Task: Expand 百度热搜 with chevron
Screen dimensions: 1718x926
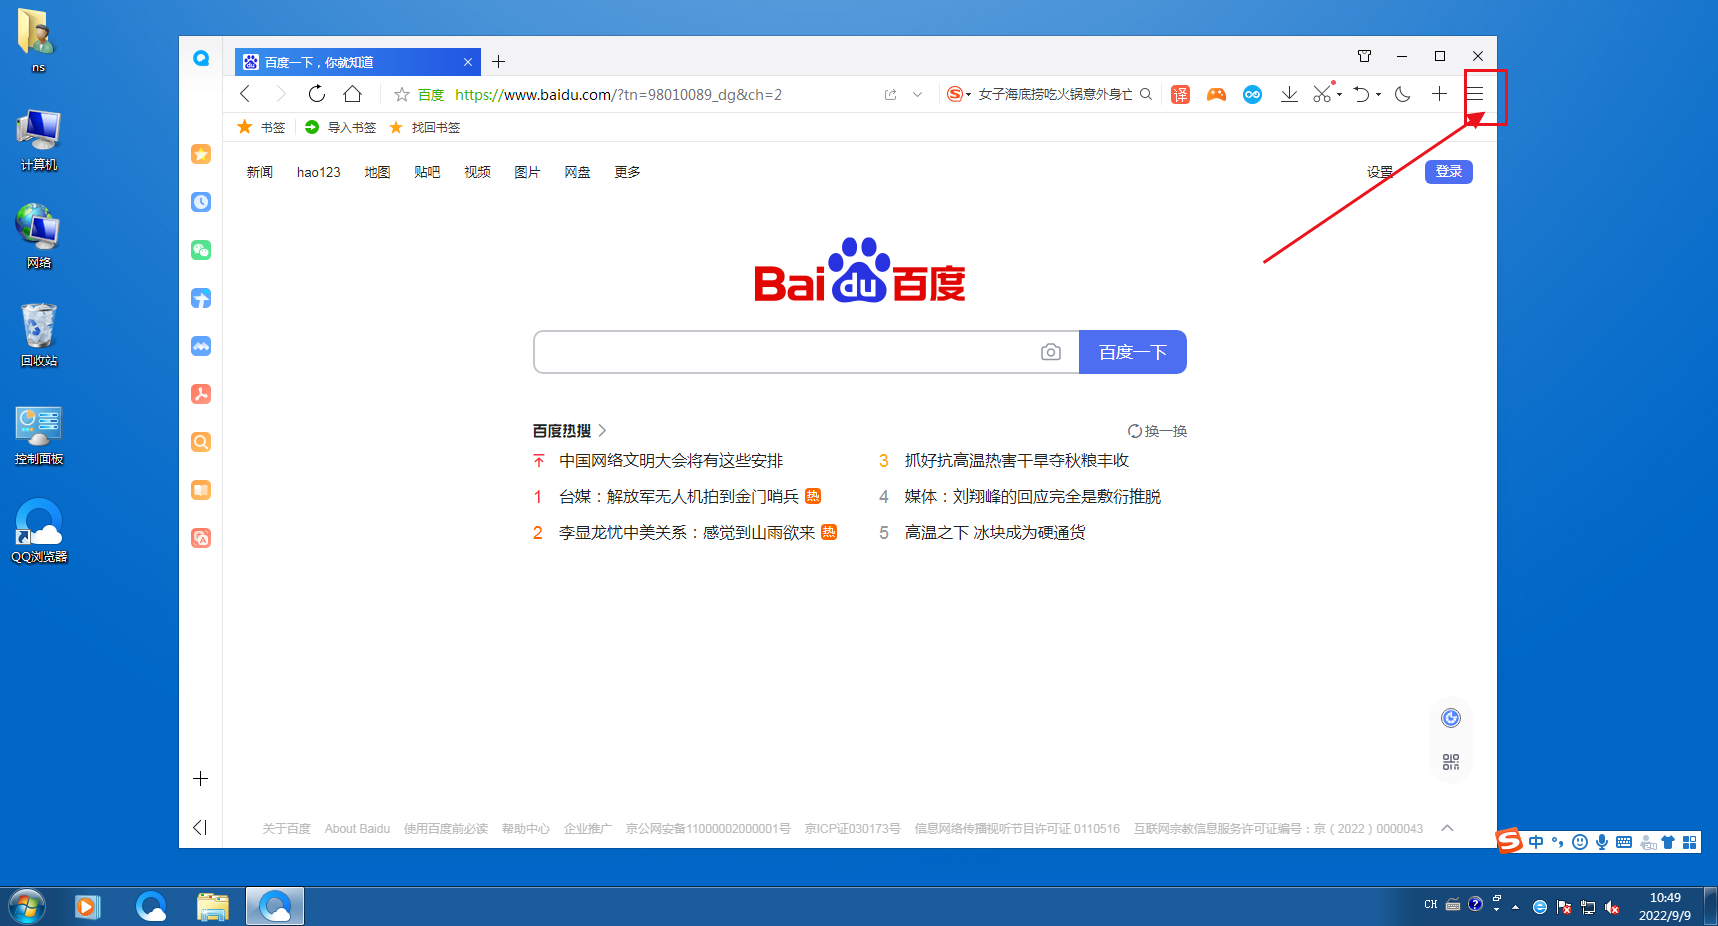Action: [x=602, y=431]
